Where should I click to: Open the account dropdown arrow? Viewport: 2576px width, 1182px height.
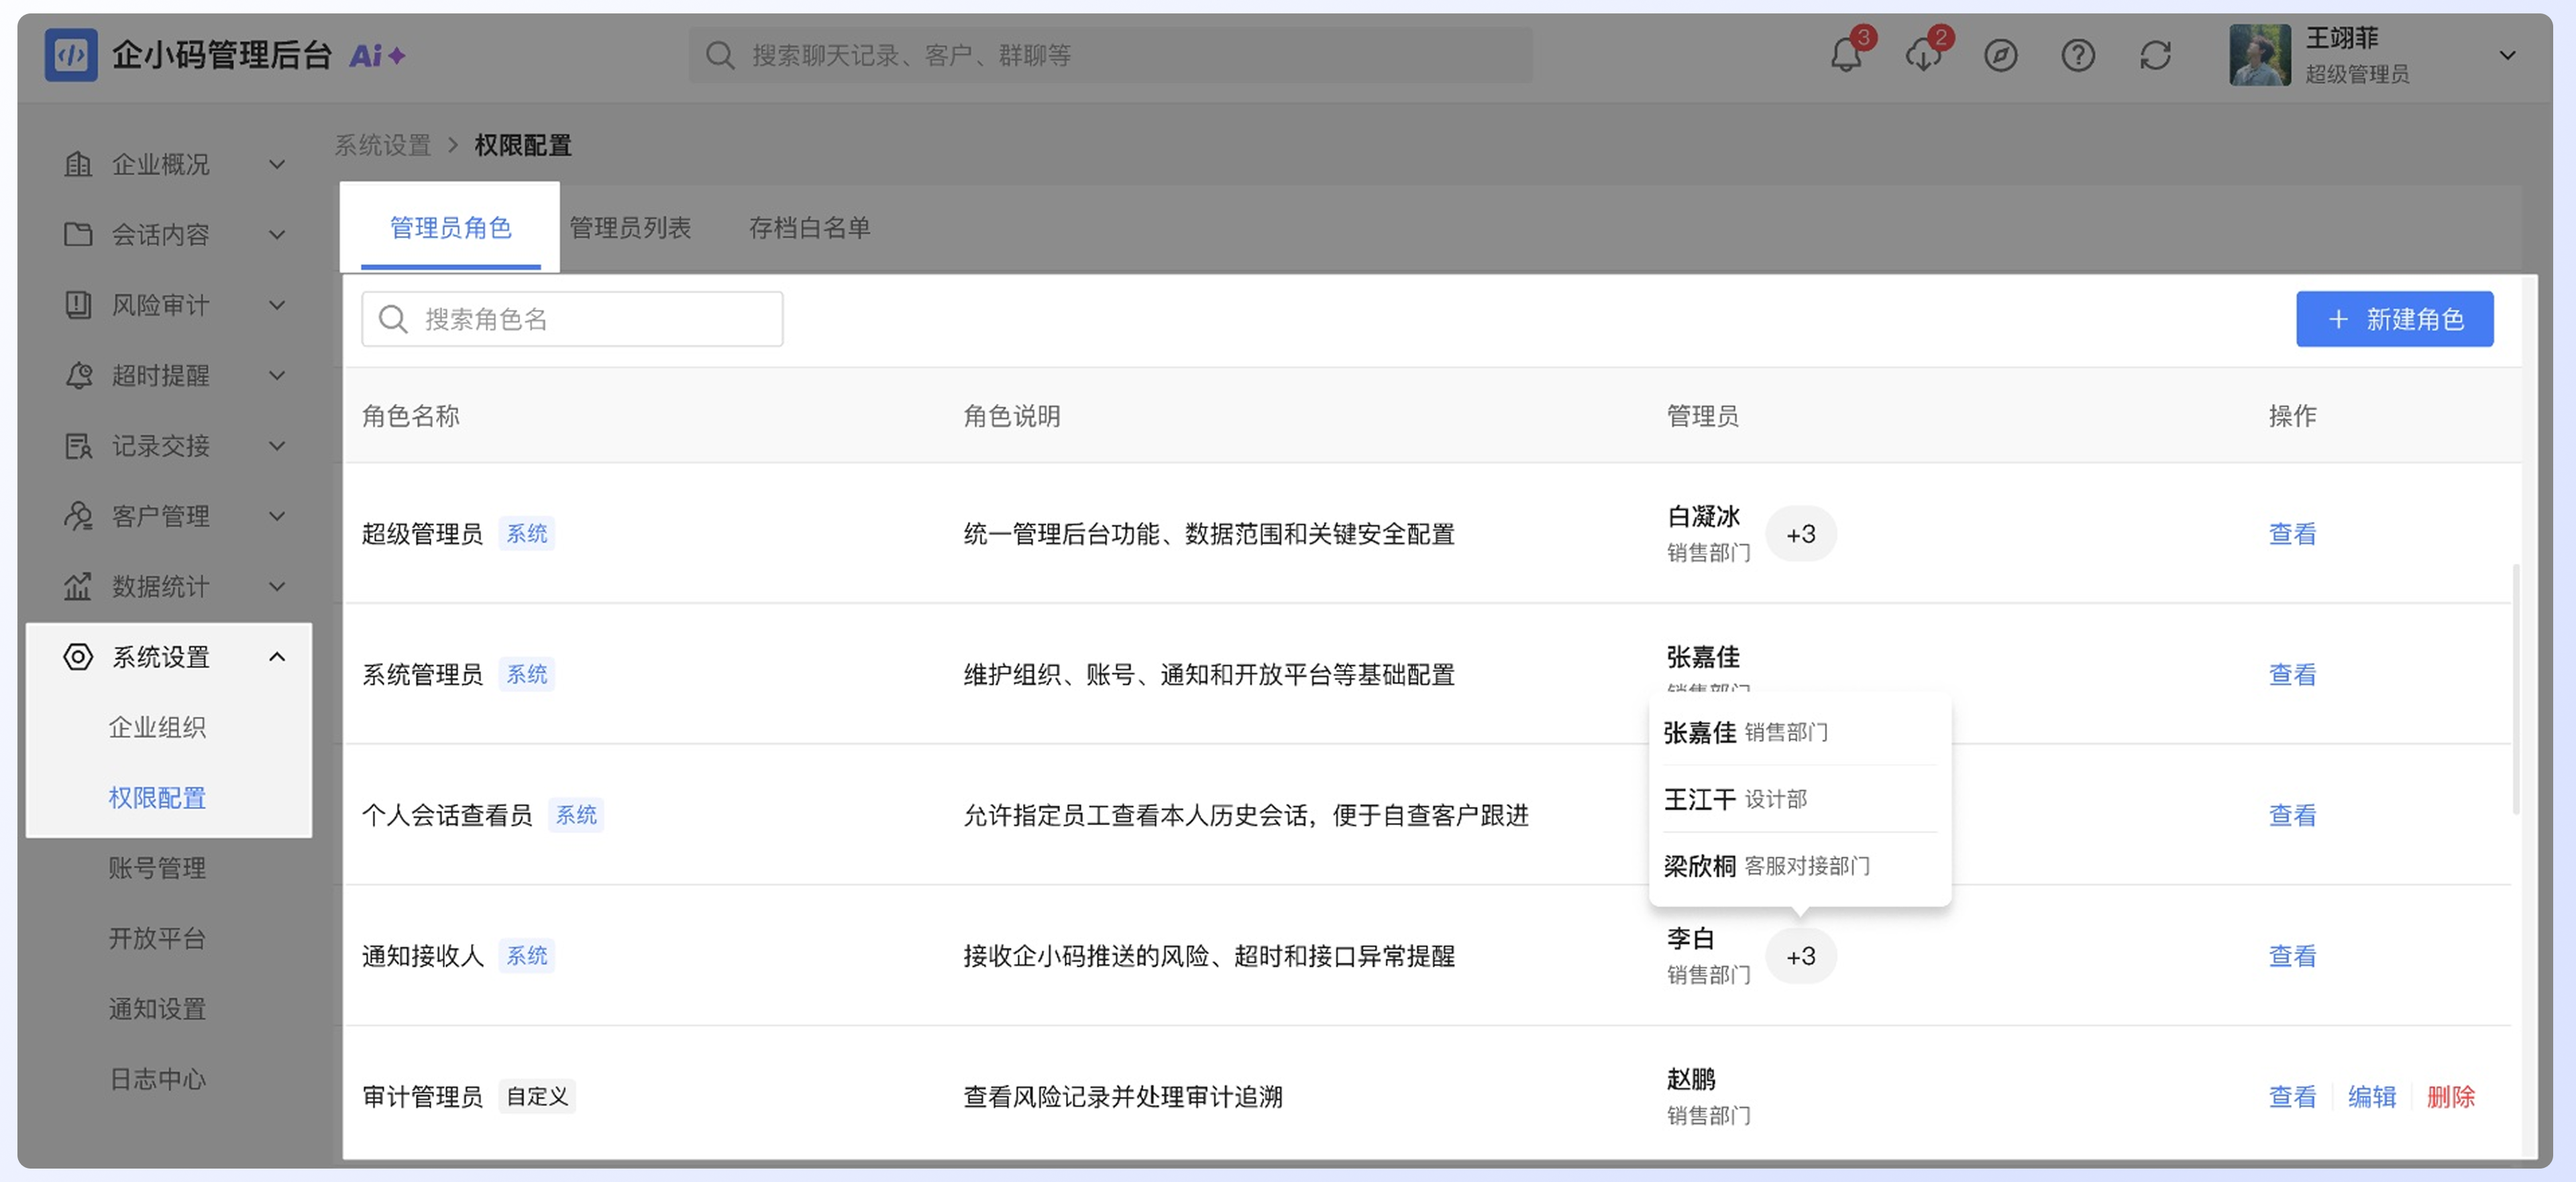pyautogui.click(x=2507, y=55)
